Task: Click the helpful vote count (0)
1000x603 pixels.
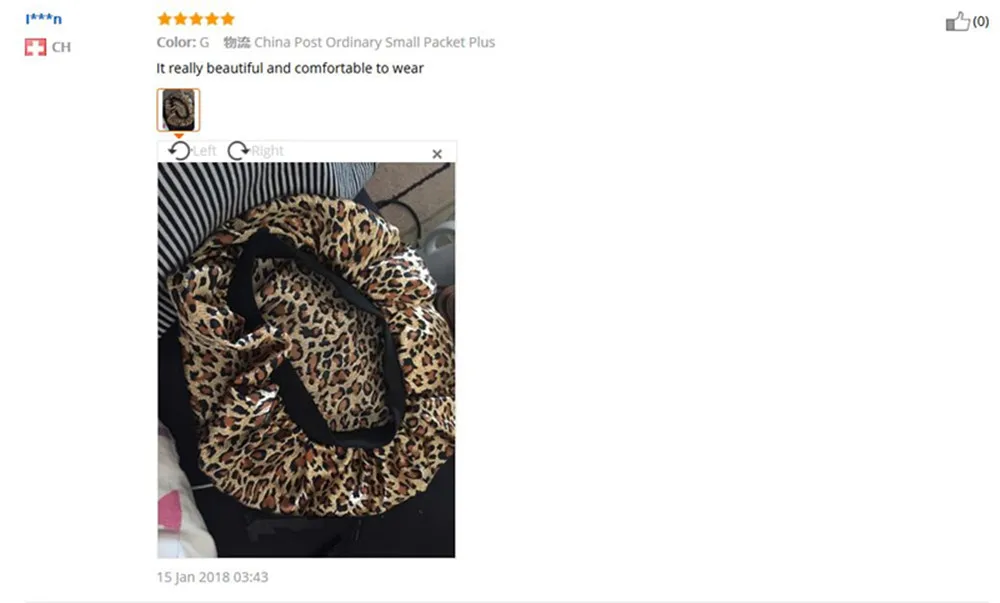Action: coord(981,22)
